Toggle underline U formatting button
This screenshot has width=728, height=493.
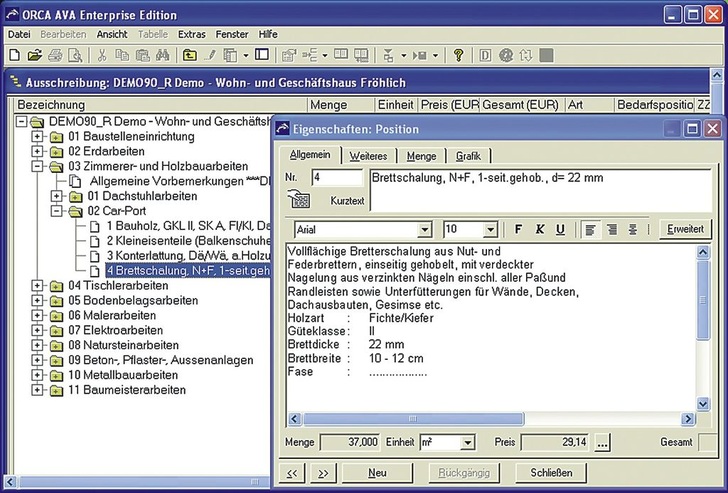tap(560, 229)
